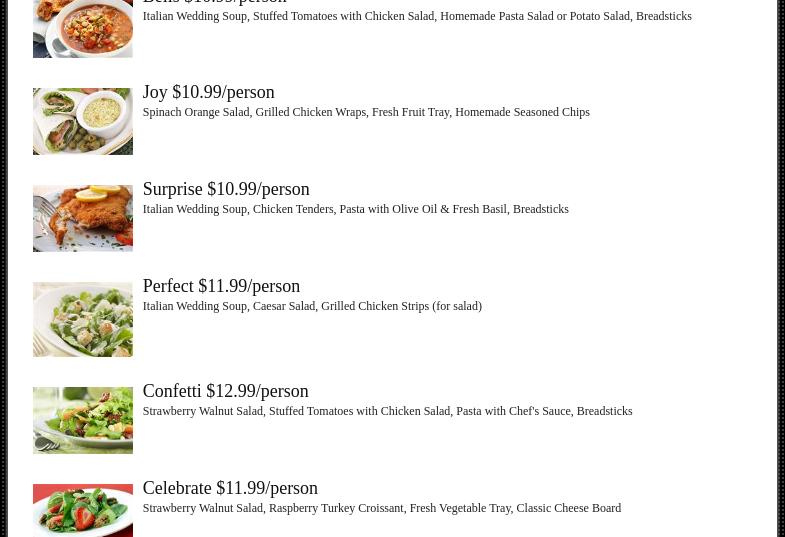Screen dimensions: 785x537
Task: Click the Caesar salad thumbnail
Action: [x=83, y=319]
